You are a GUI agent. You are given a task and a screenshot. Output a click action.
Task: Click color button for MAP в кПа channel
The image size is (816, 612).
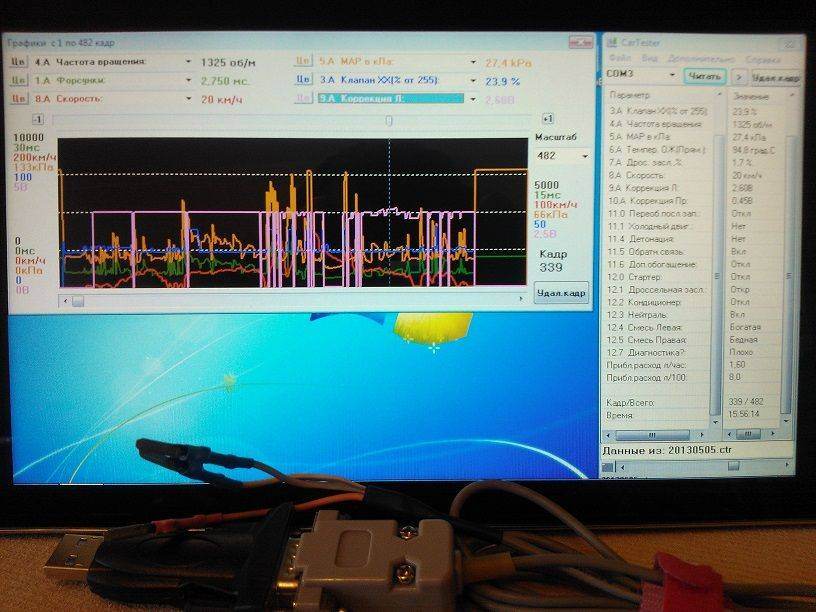pyautogui.click(x=303, y=61)
